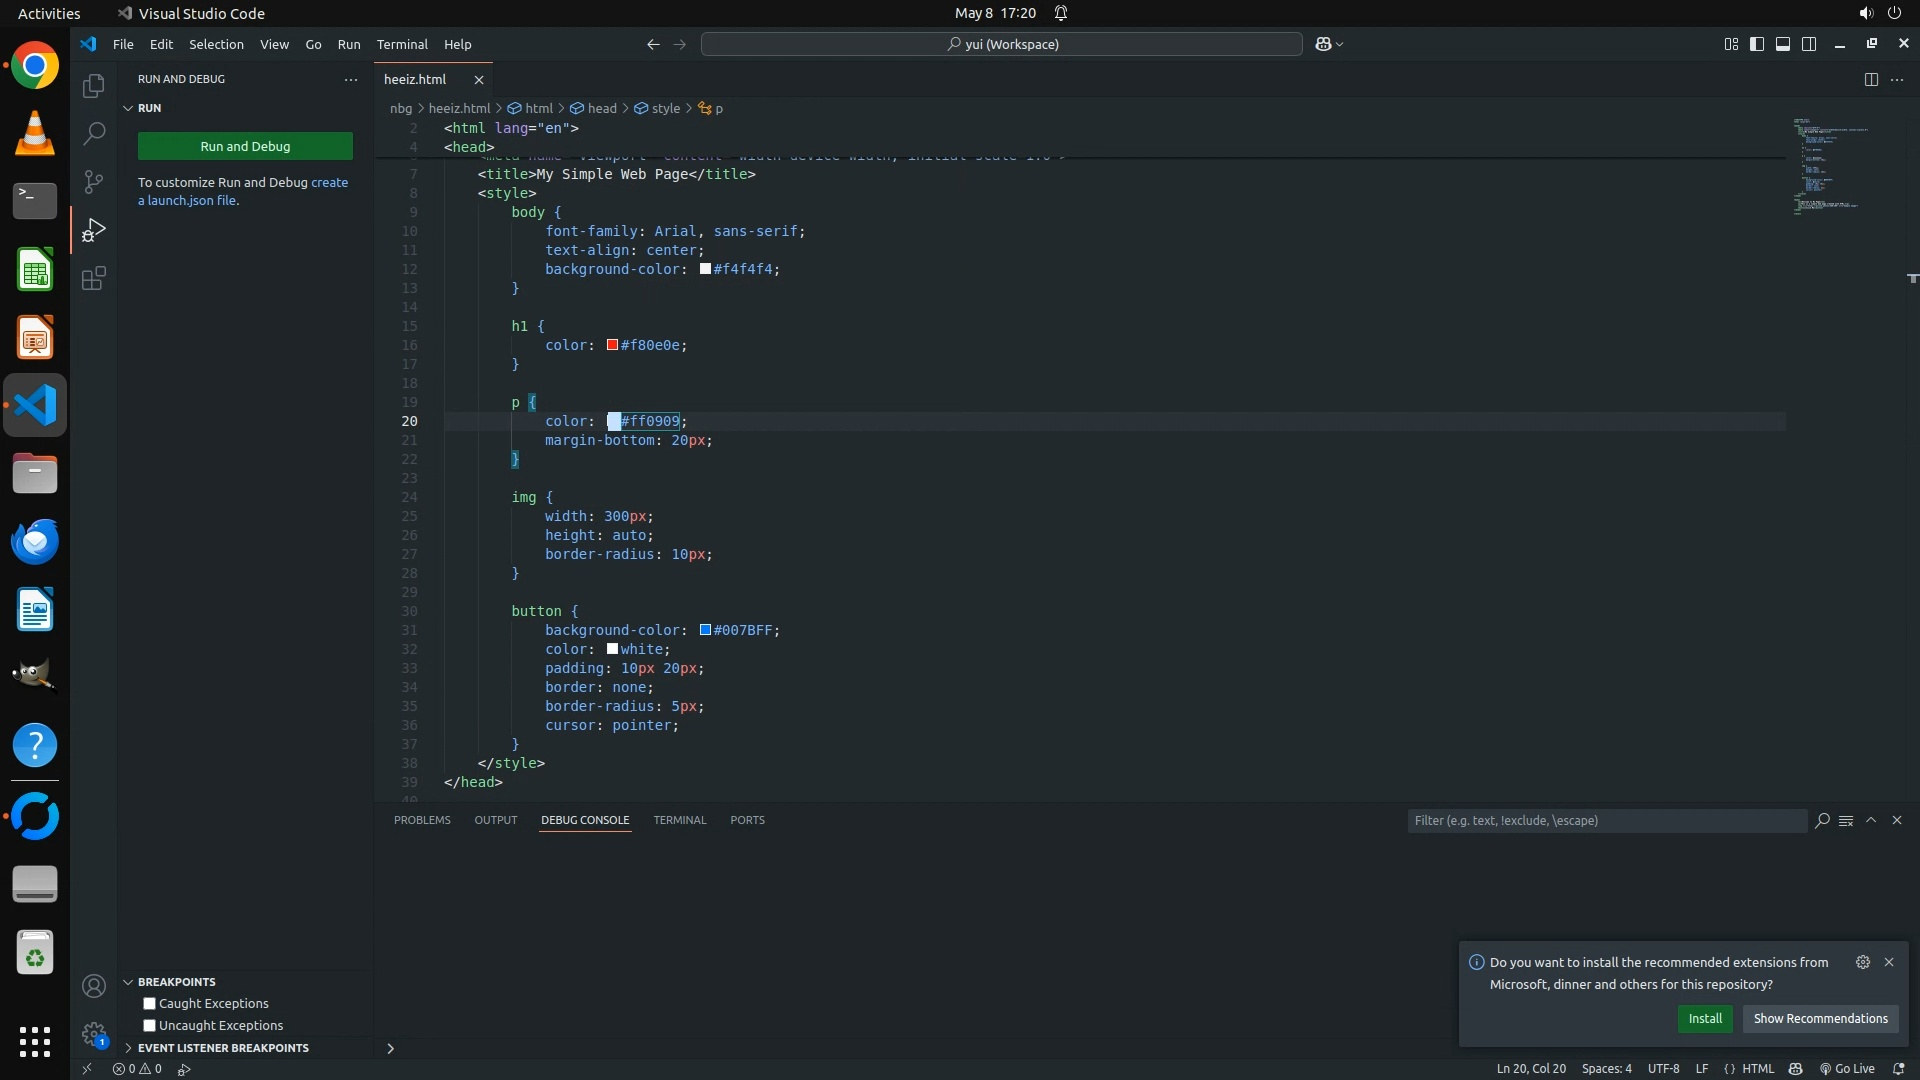The width and height of the screenshot is (1920, 1080).
Task: Open the Extensions view
Action: (x=93, y=278)
